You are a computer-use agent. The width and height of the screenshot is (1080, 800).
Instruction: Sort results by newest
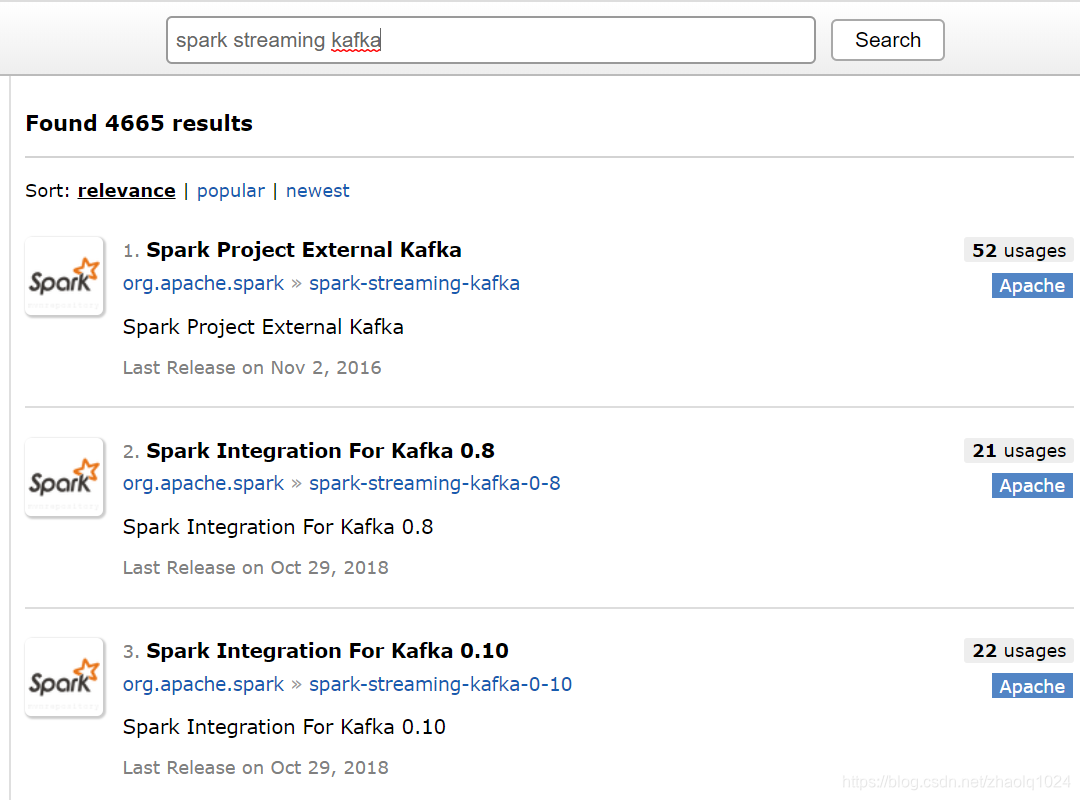[318, 191]
